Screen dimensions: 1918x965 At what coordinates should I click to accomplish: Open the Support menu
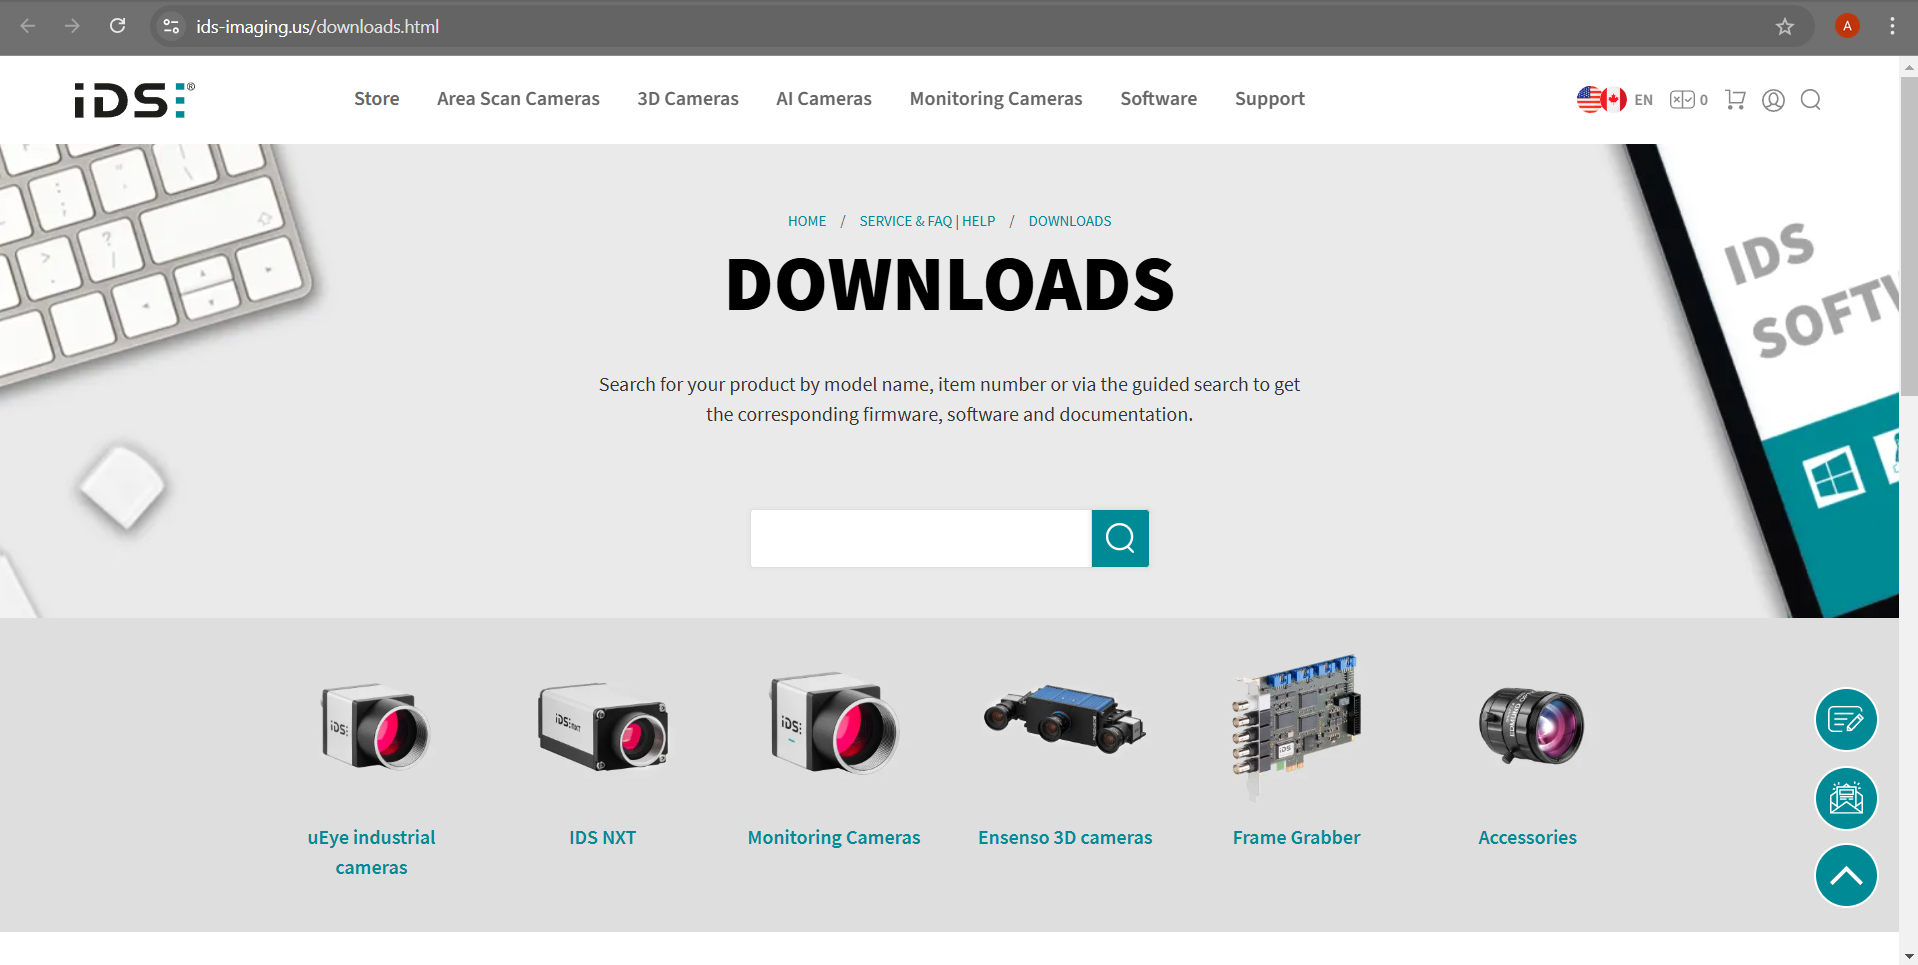[1269, 99]
